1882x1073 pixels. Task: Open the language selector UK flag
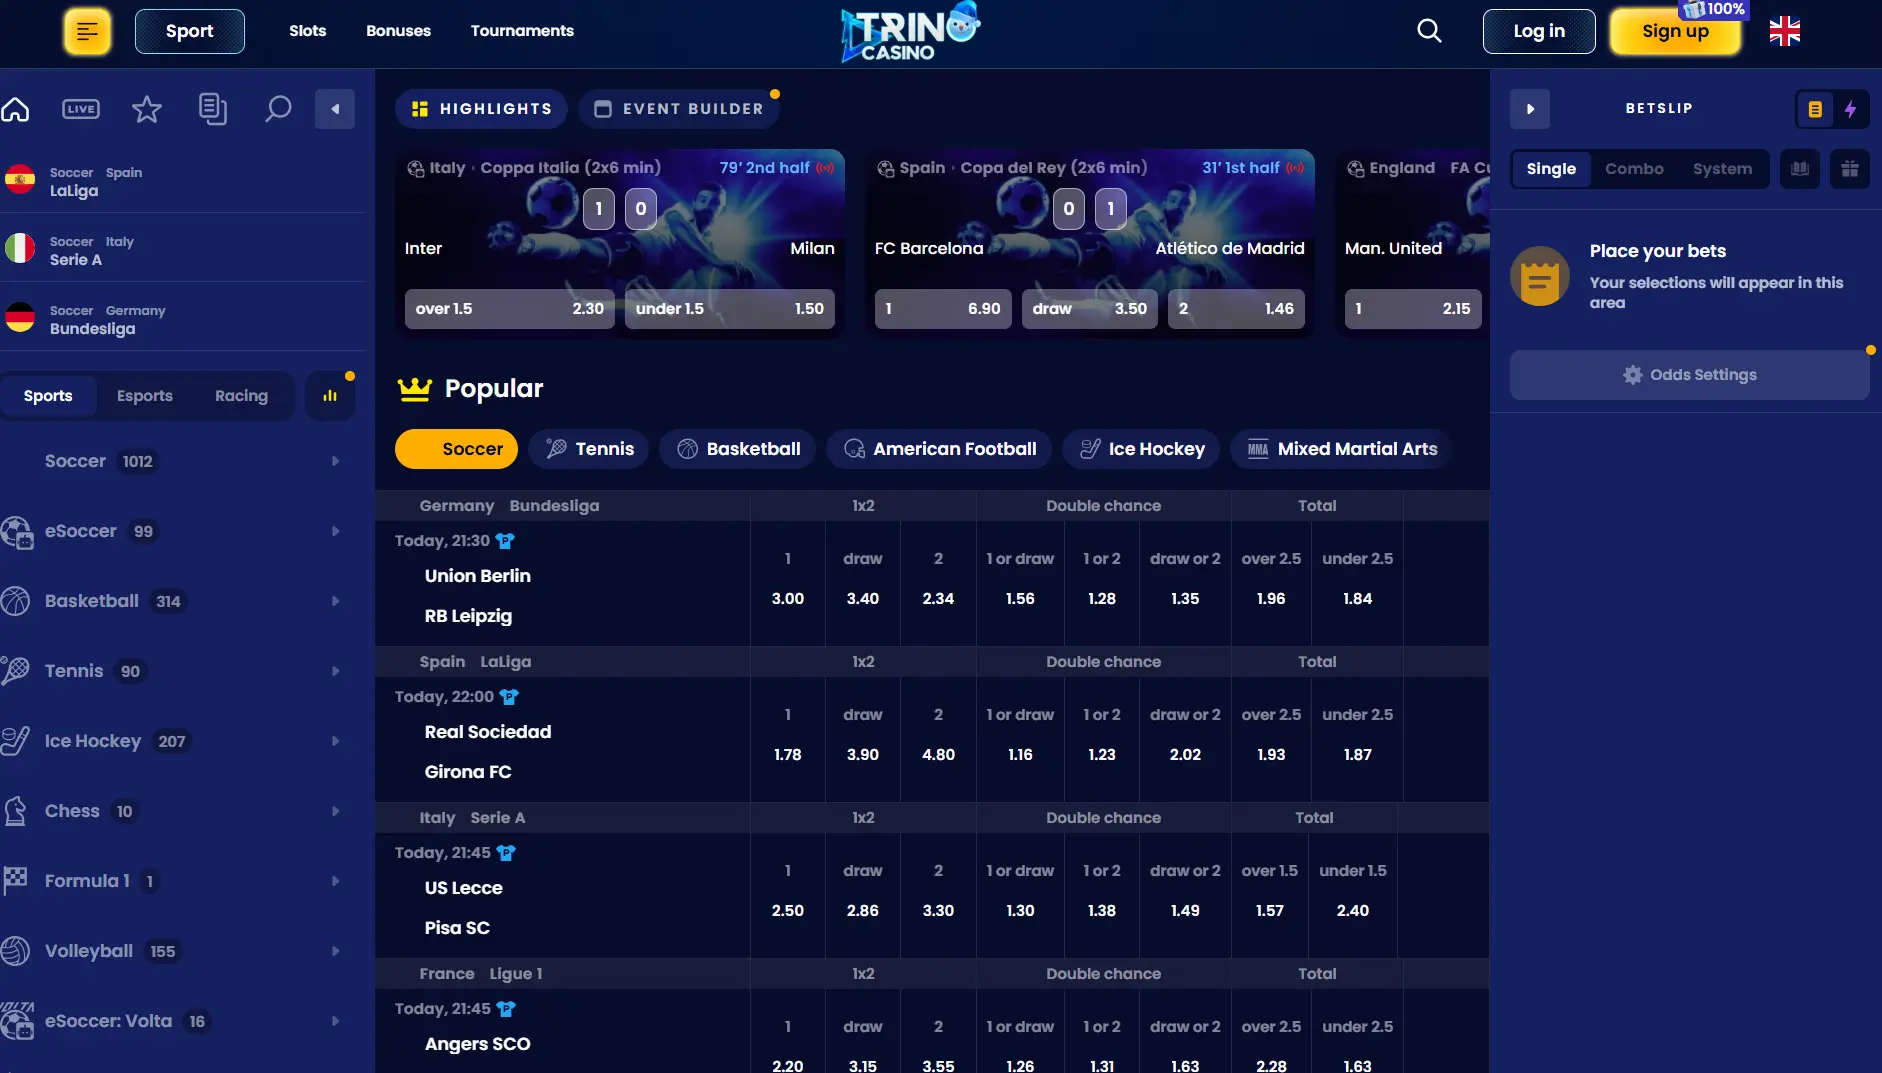(1784, 31)
